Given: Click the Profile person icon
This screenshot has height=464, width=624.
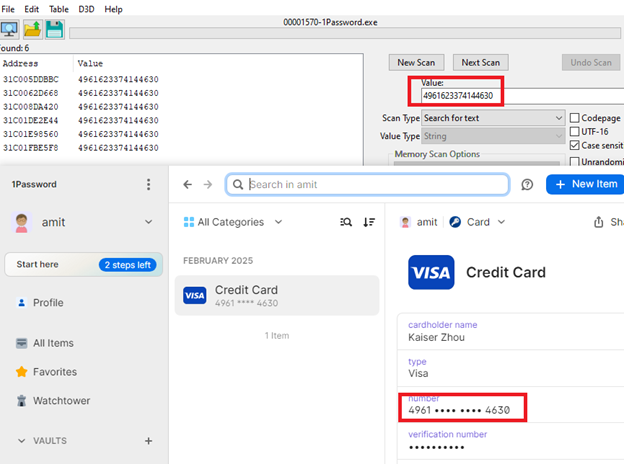Looking at the screenshot, I should tap(21, 303).
